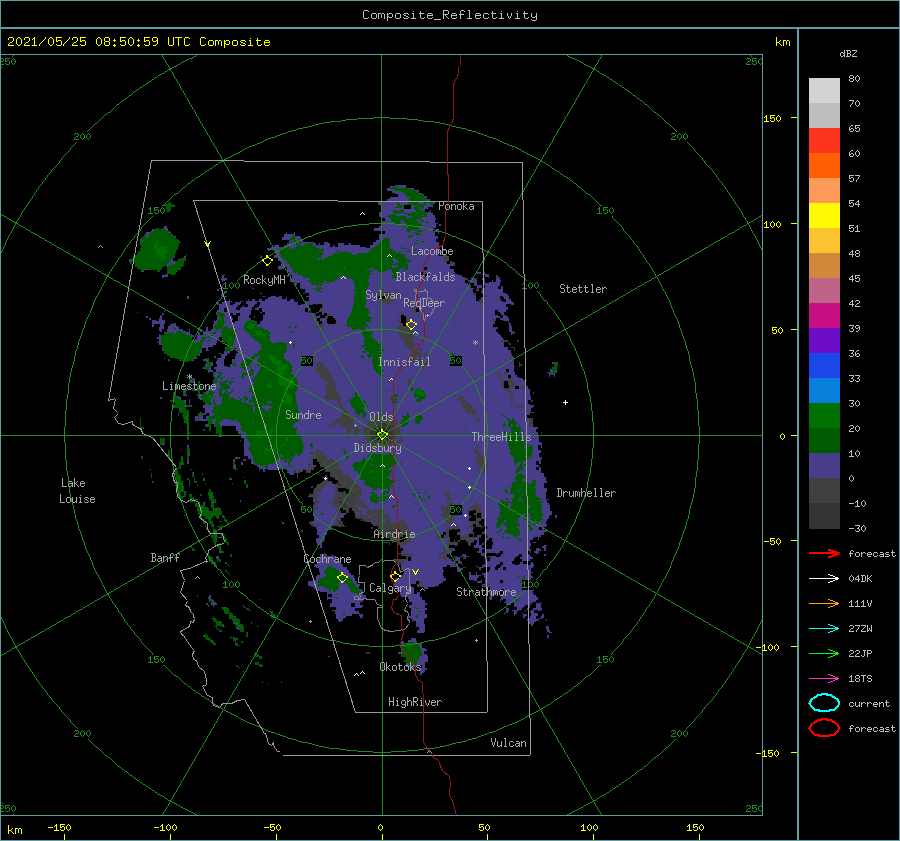Click the Airdrie city label
Image resolution: width=900 pixels, height=841 pixels.
pos(394,534)
